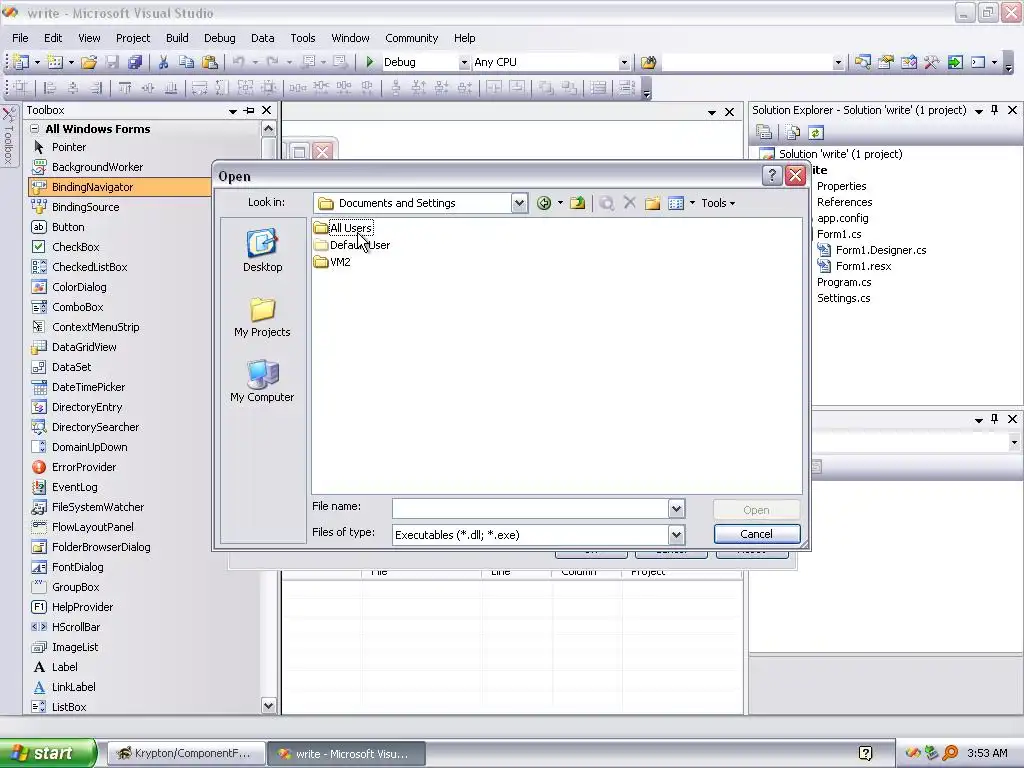The image size is (1024, 768).
Task: Open Object Browser via main toolbar icon
Action: pyautogui.click(x=908, y=62)
